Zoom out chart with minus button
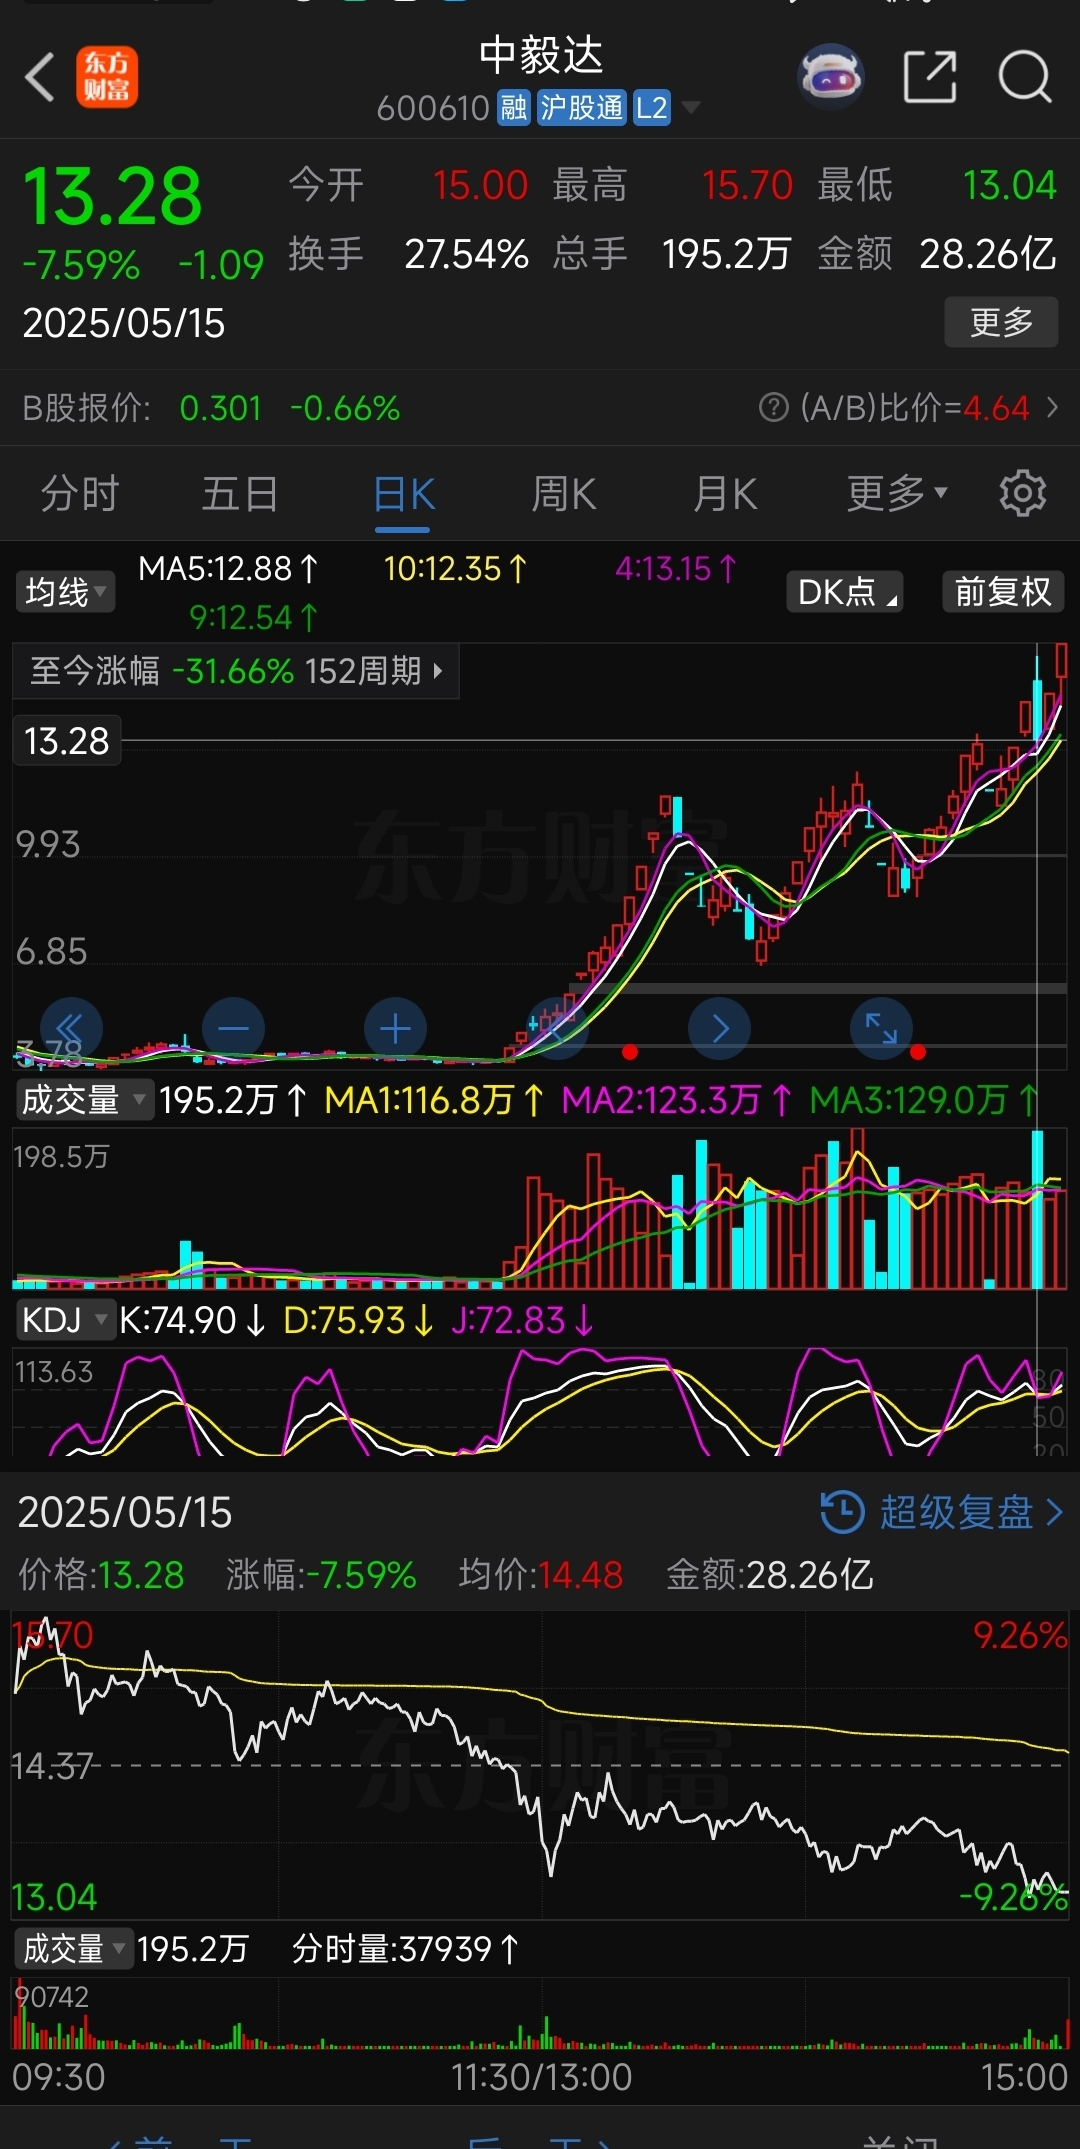 point(233,1028)
